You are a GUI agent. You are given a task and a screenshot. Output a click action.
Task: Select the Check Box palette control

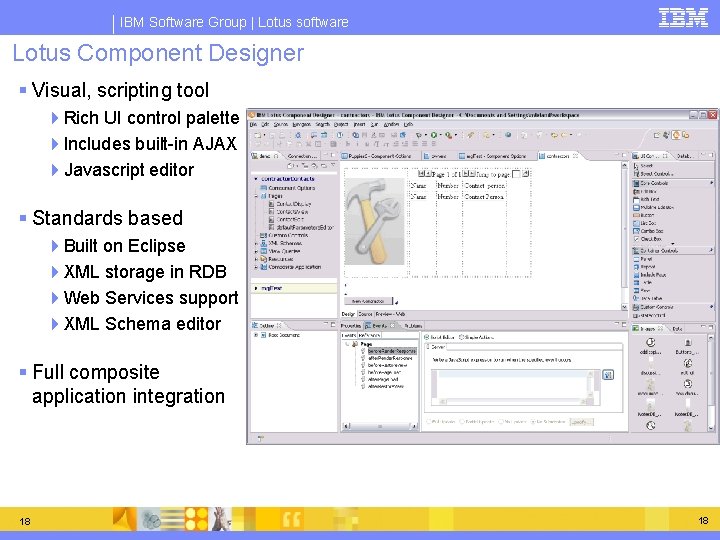pos(647,239)
